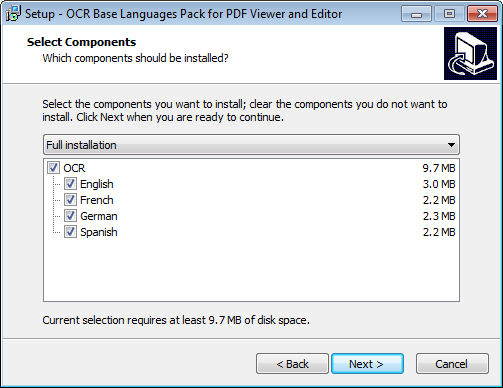Click the computer installer graphic in the header
The height and width of the screenshot is (388, 503).
click(470, 54)
